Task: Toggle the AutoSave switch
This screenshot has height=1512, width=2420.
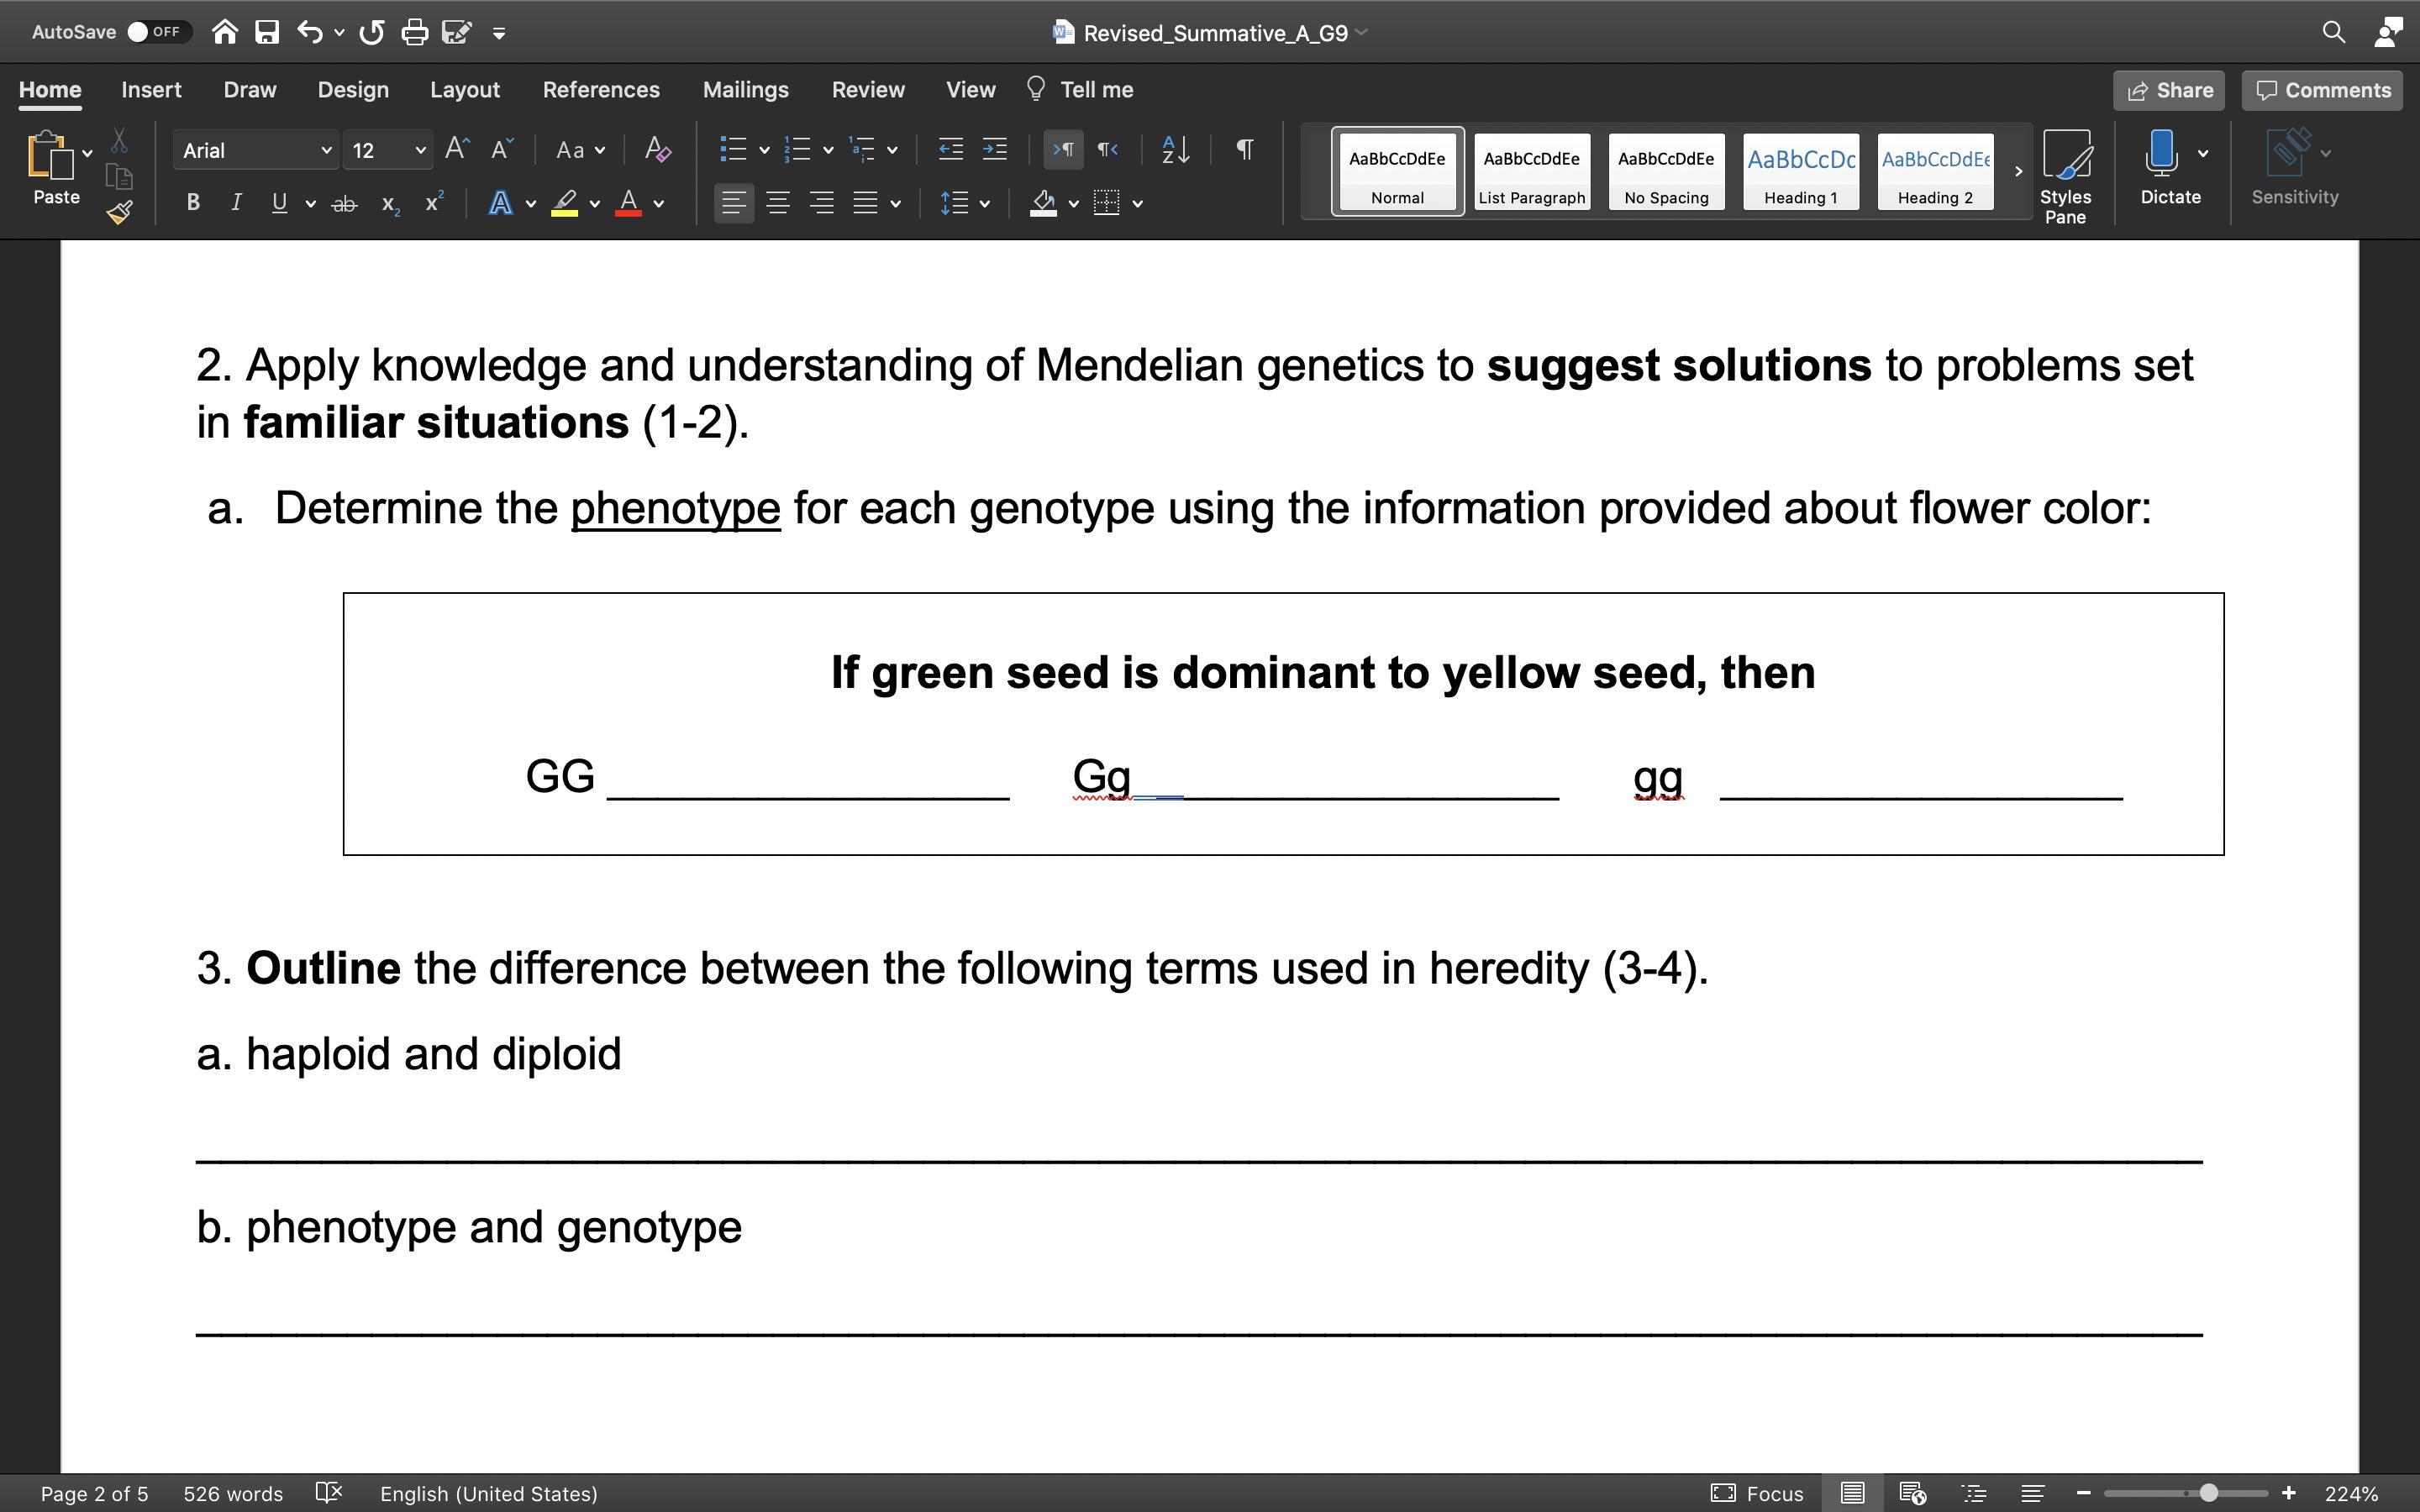Action: (158, 32)
